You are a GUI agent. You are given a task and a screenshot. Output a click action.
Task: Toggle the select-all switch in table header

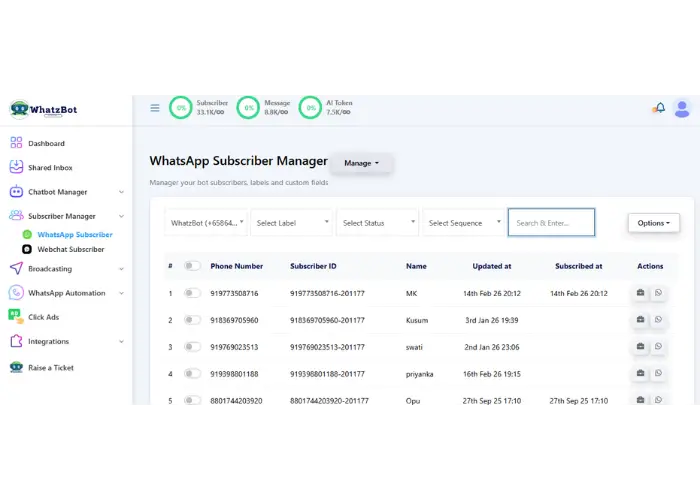(x=192, y=266)
